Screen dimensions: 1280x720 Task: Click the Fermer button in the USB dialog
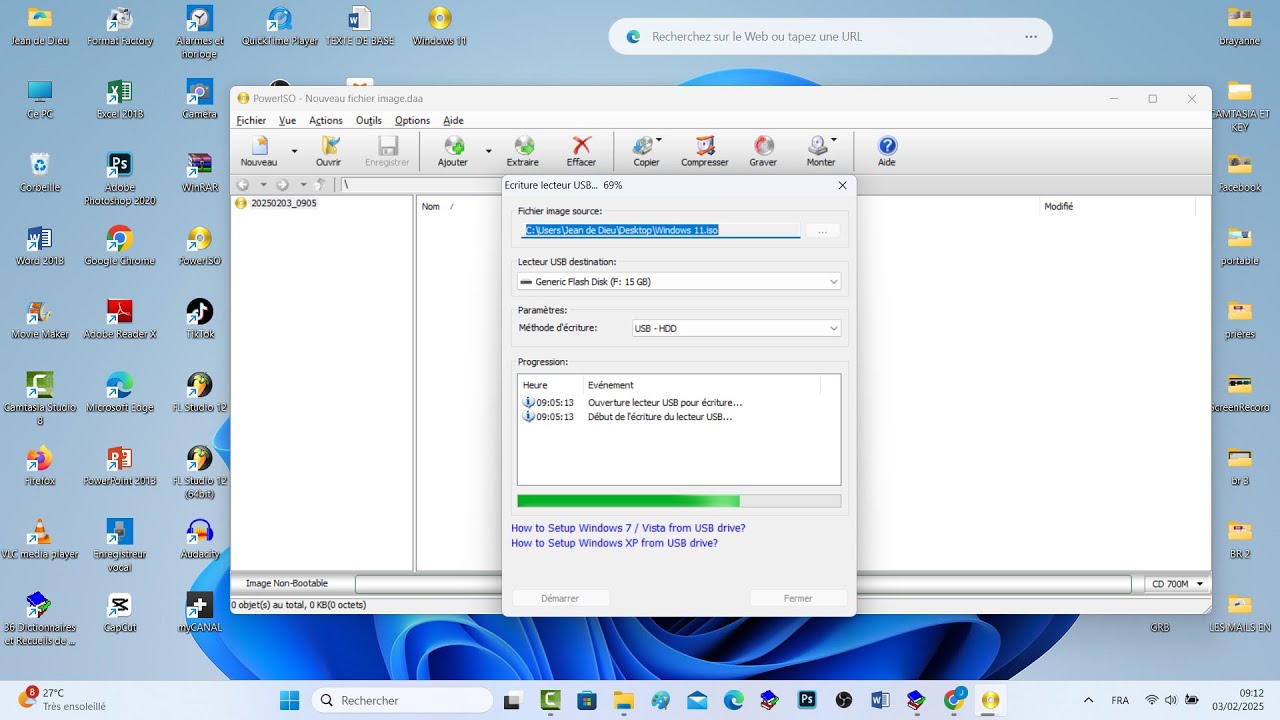pos(798,598)
